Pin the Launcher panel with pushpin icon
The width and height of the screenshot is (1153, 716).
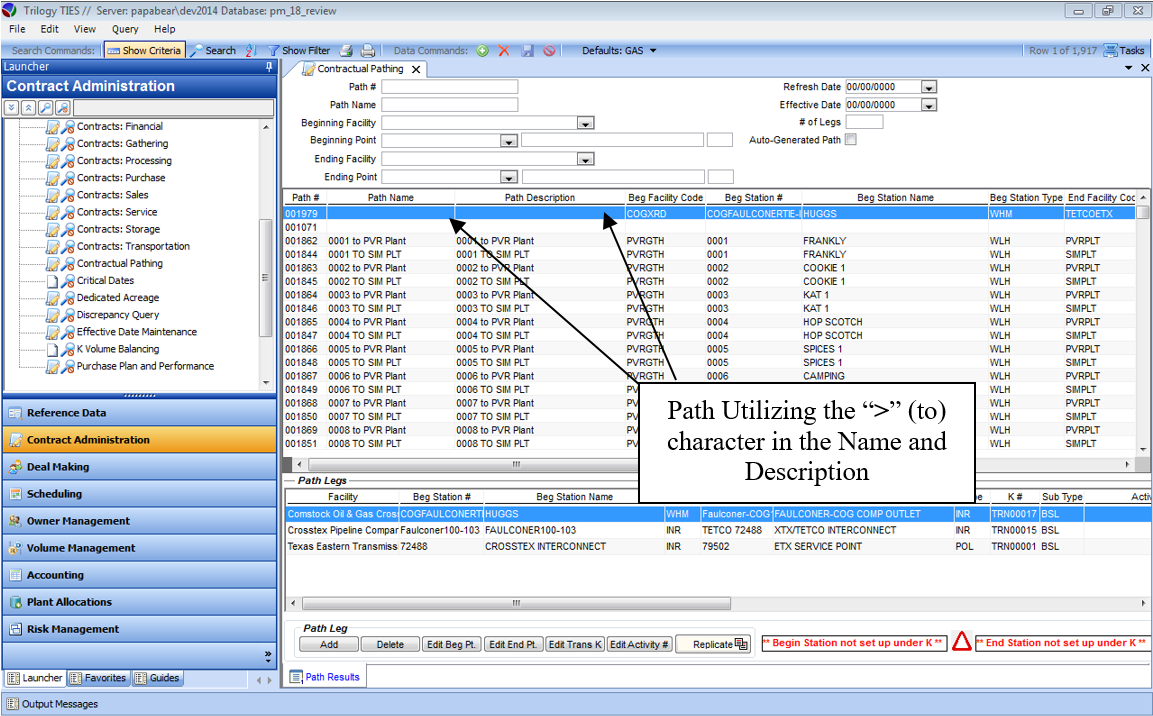268,67
